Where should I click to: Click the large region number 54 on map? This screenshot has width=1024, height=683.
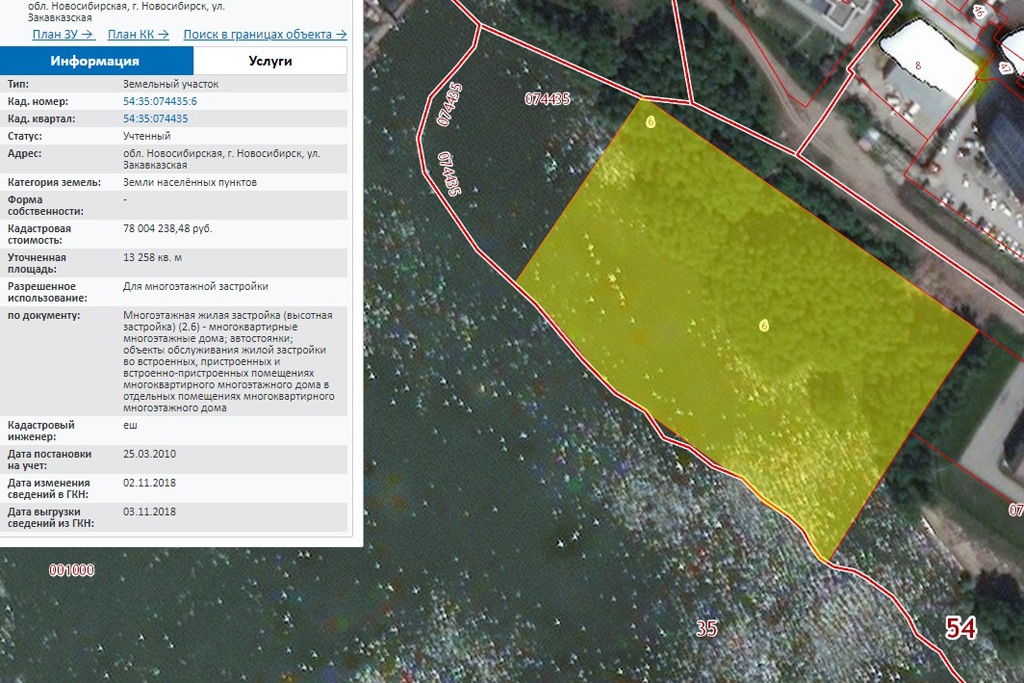tap(961, 628)
